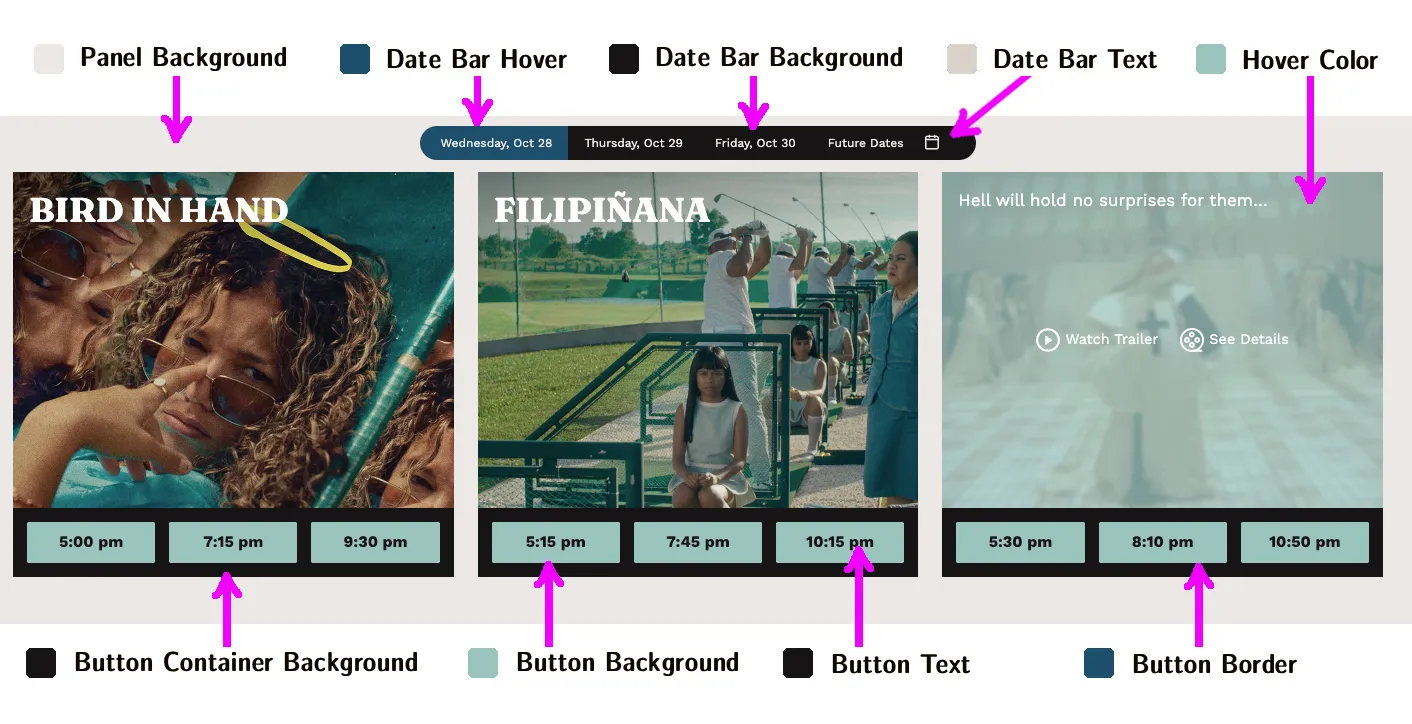The width and height of the screenshot is (1412, 724).
Task: Choose the 10:50 pm showtime
Action: (1304, 542)
